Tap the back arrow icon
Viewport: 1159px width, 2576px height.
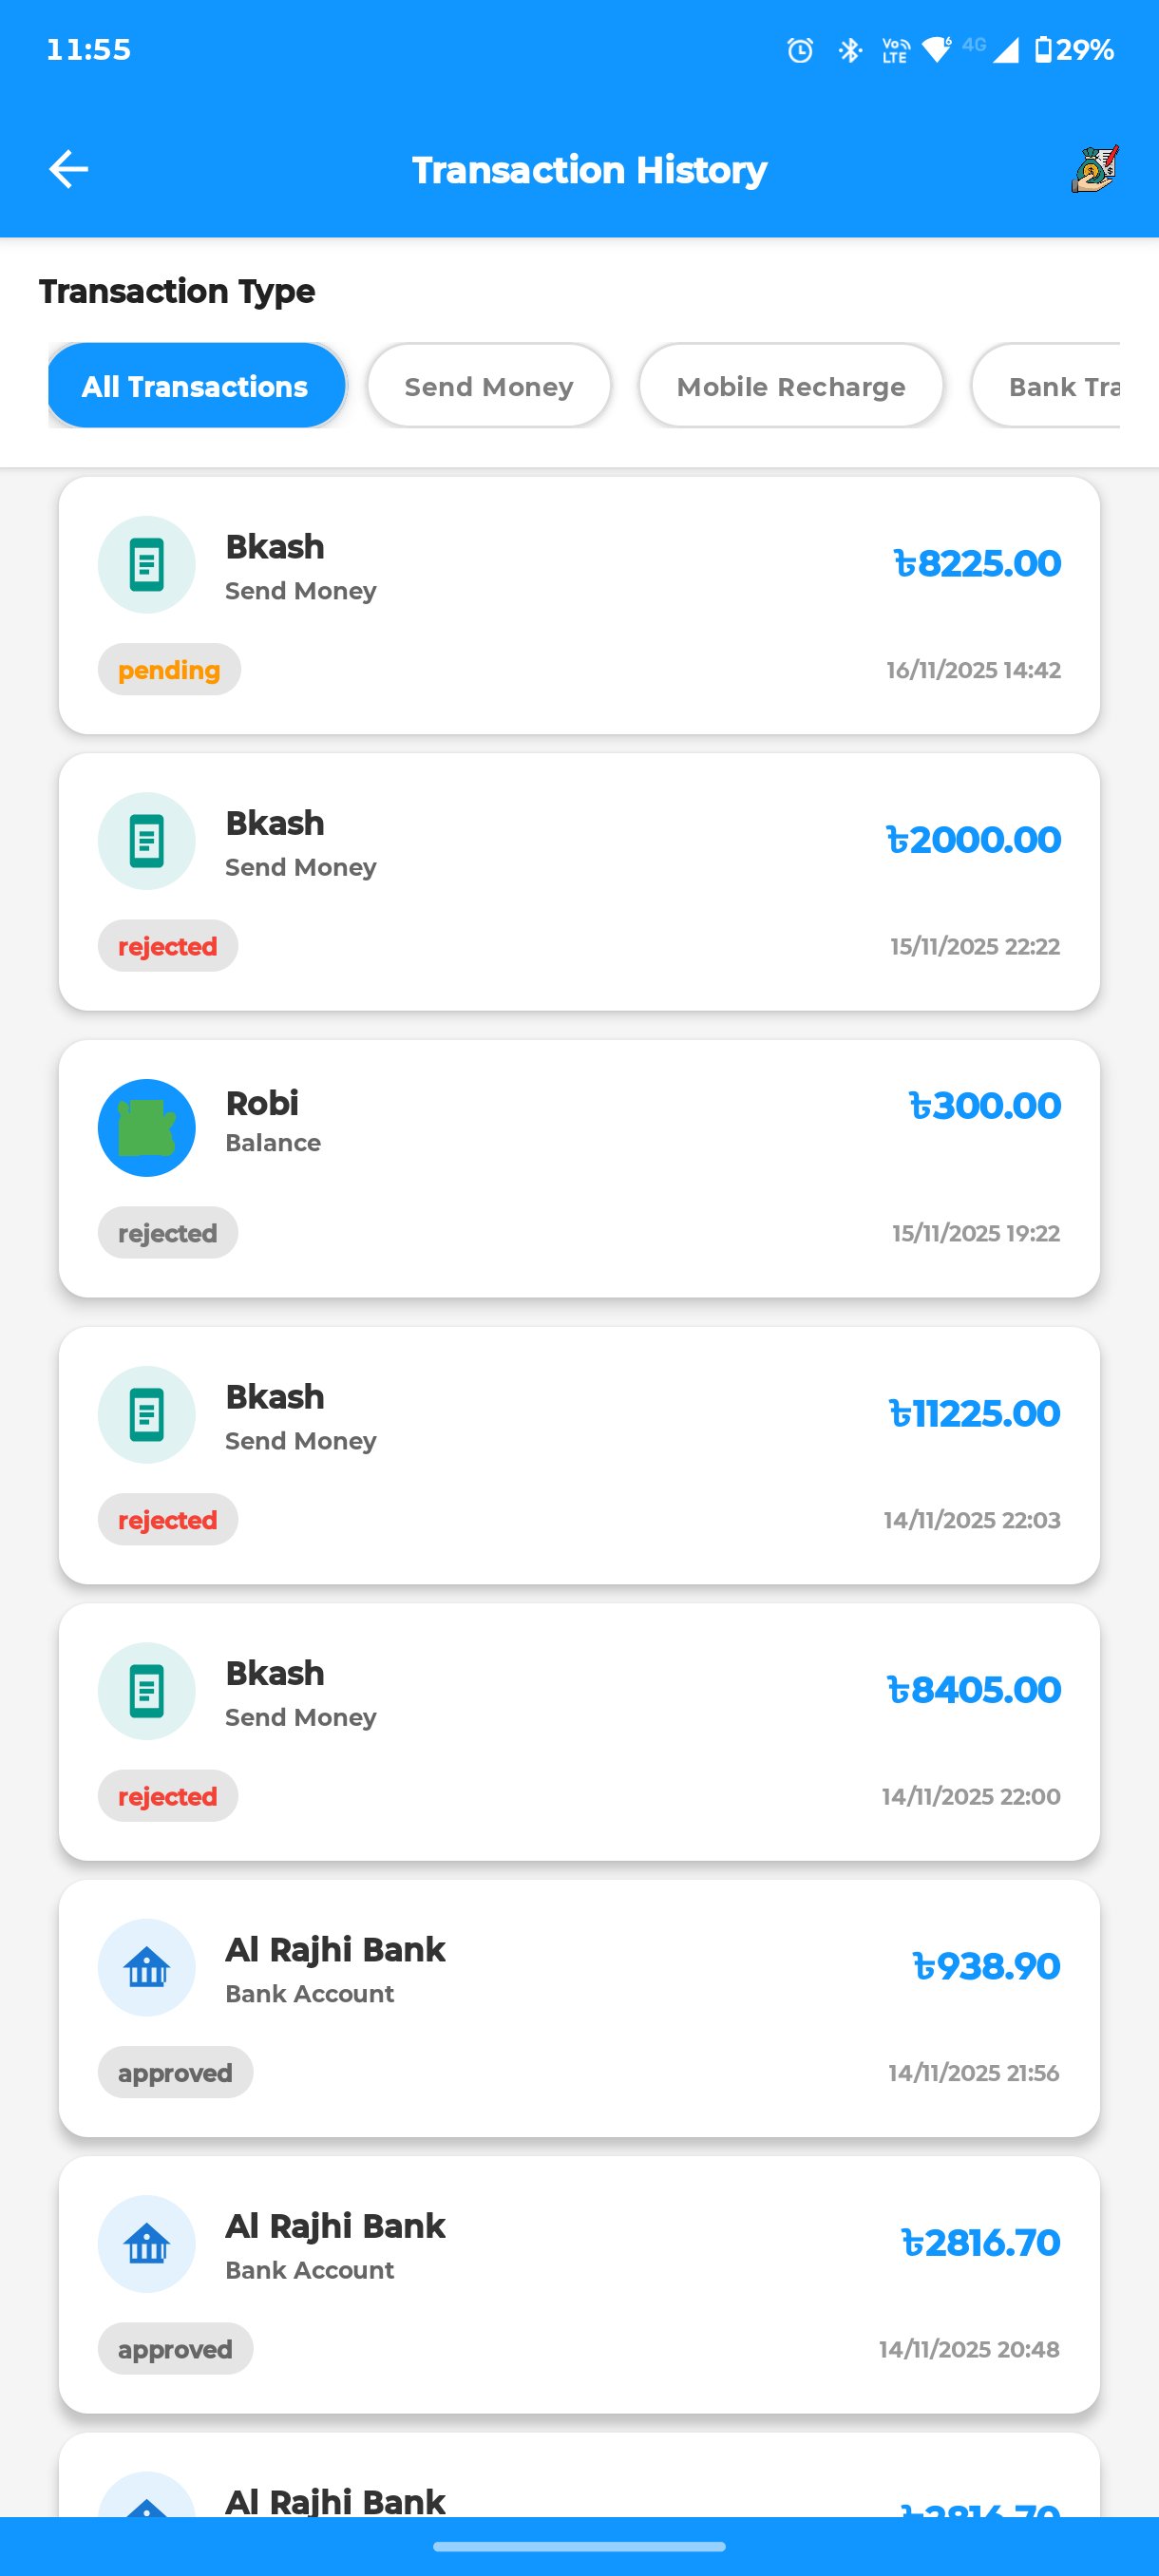click(68, 169)
